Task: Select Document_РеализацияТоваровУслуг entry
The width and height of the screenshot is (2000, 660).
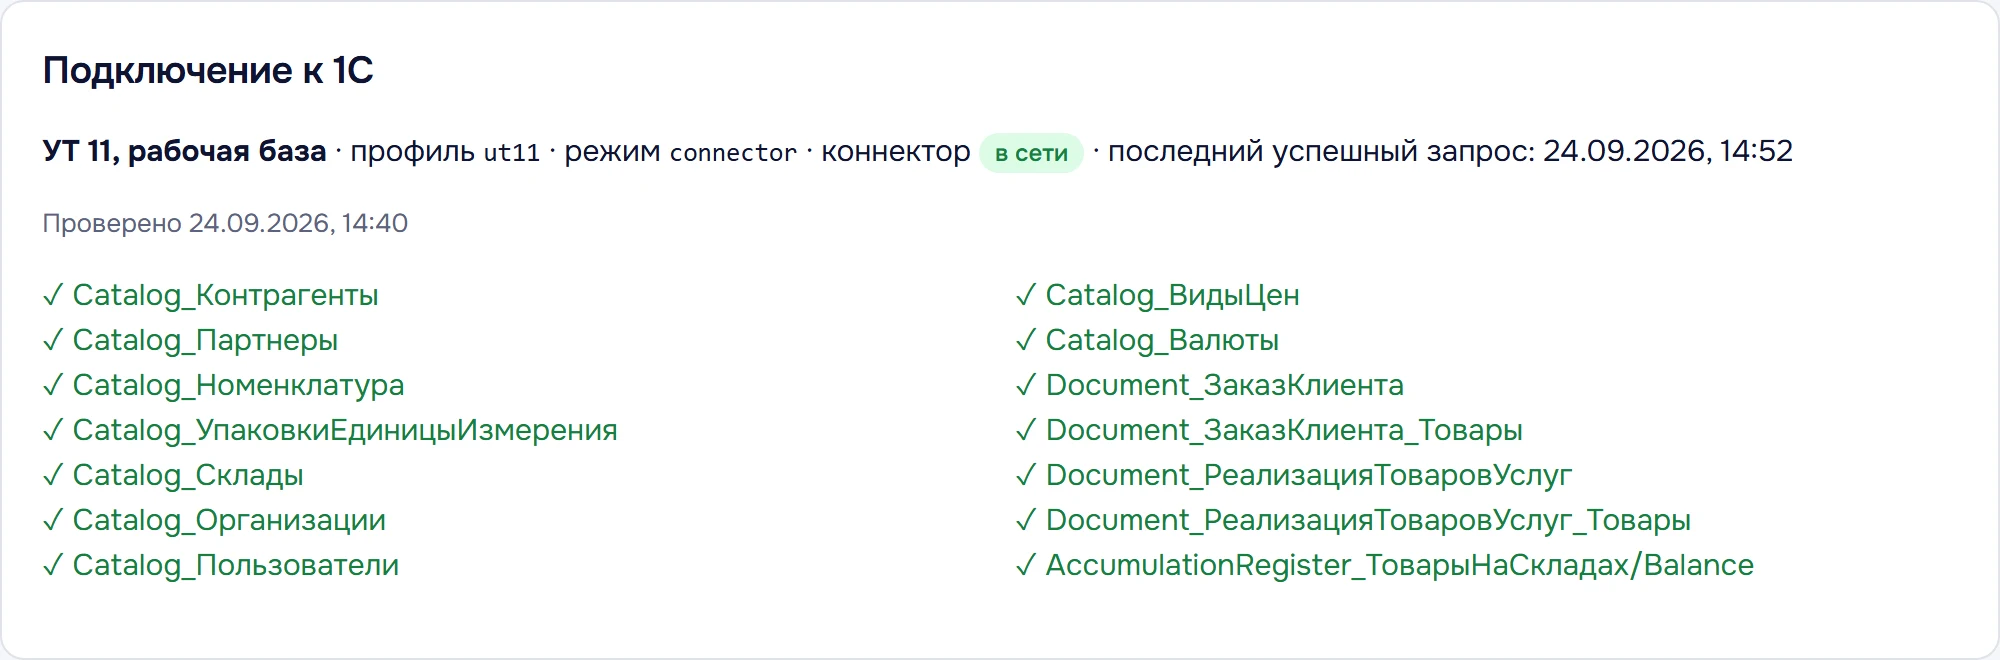Action: pyautogui.click(x=1293, y=475)
